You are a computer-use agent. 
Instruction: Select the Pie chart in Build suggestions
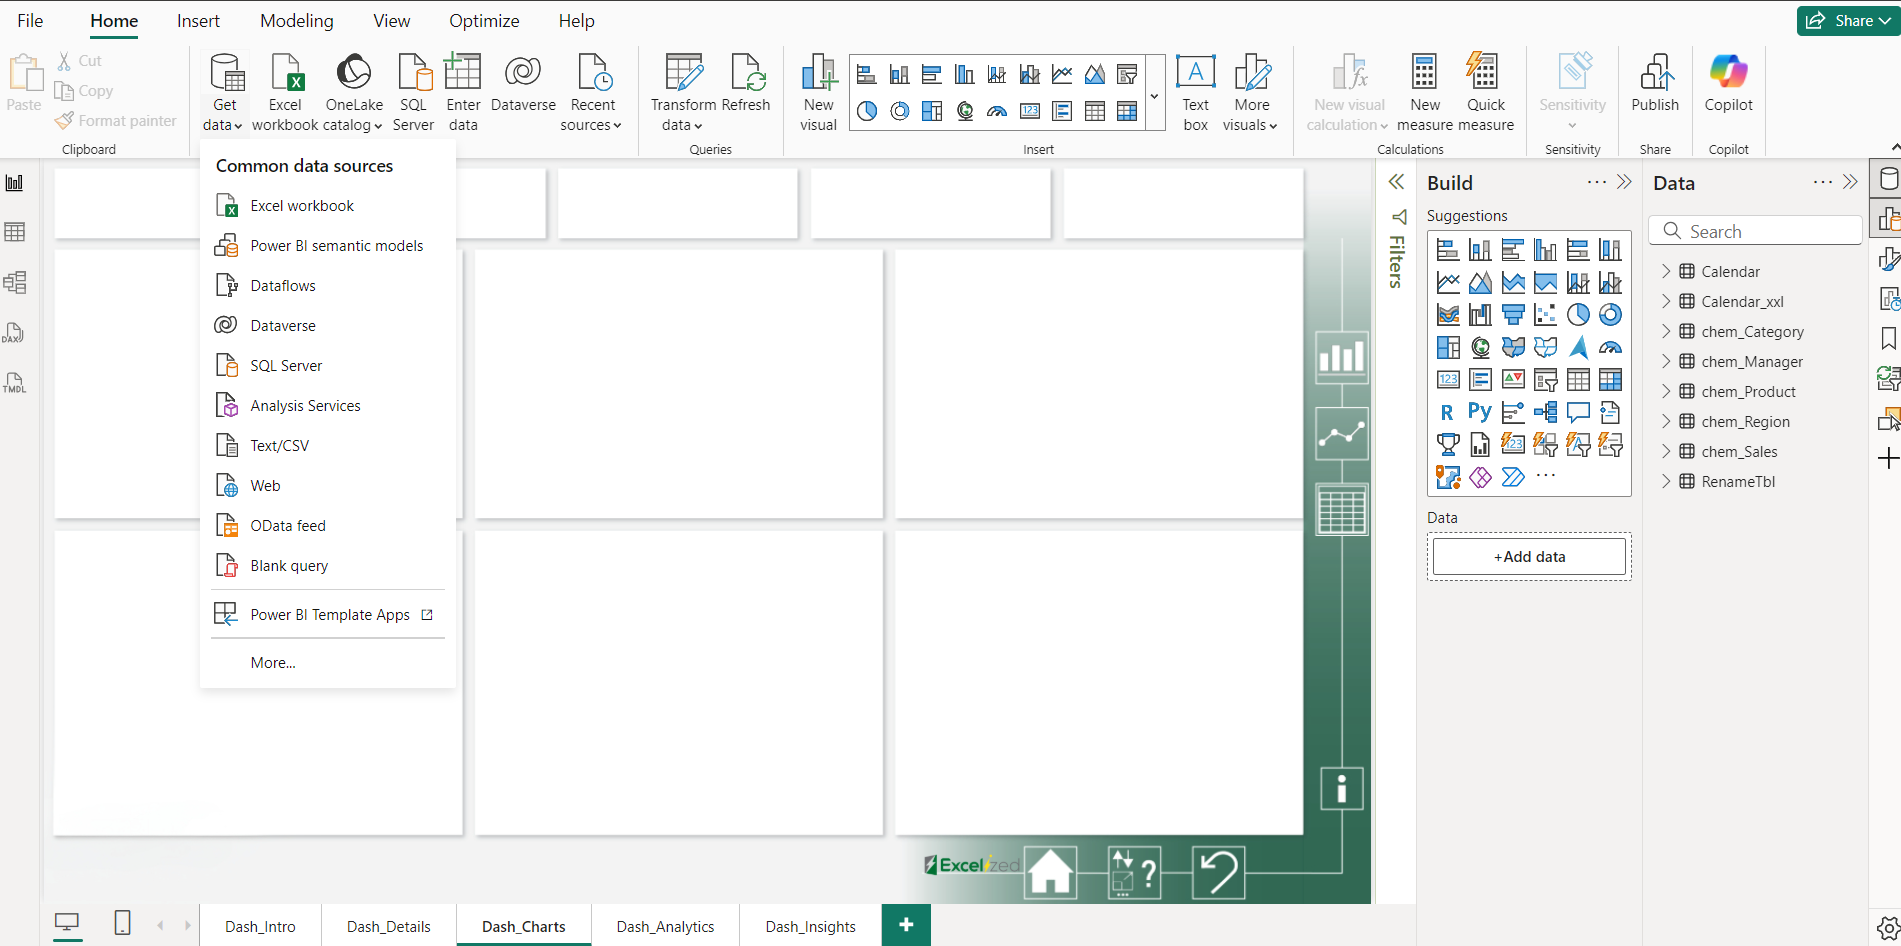pos(1578,315)
